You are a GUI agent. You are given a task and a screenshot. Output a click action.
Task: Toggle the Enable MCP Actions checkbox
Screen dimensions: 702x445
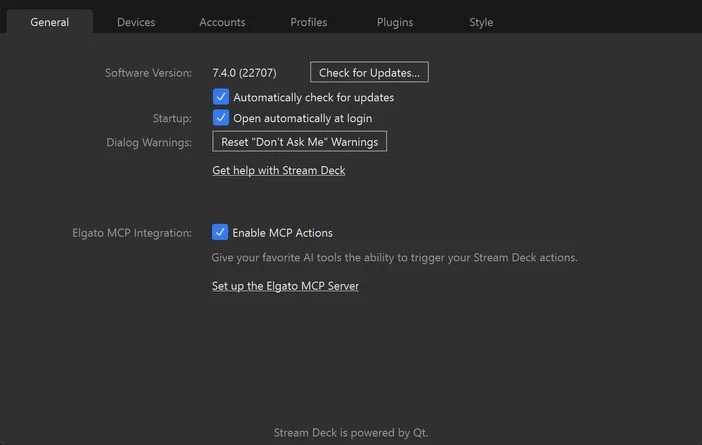[221, 232]
